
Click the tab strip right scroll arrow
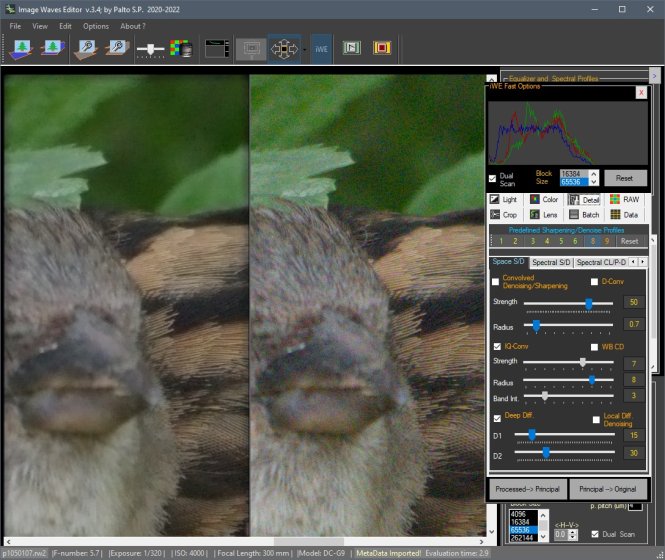click(x=643, y=262)
